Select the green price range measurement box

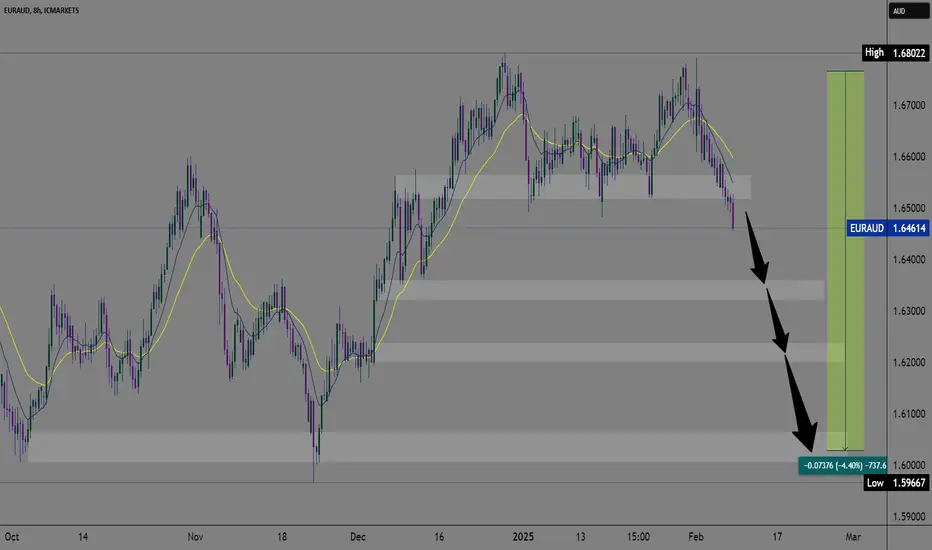[845, 260]
